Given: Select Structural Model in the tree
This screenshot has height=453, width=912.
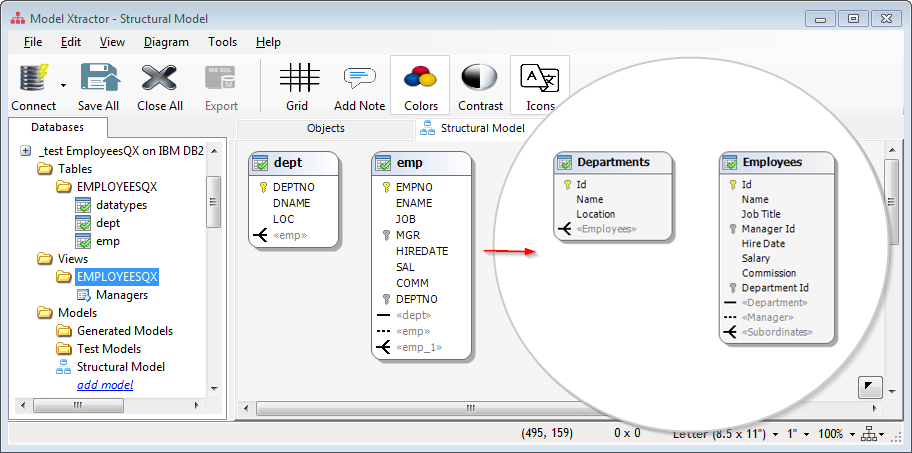Looking at the screenshot, I should click(x=120, y=367).
